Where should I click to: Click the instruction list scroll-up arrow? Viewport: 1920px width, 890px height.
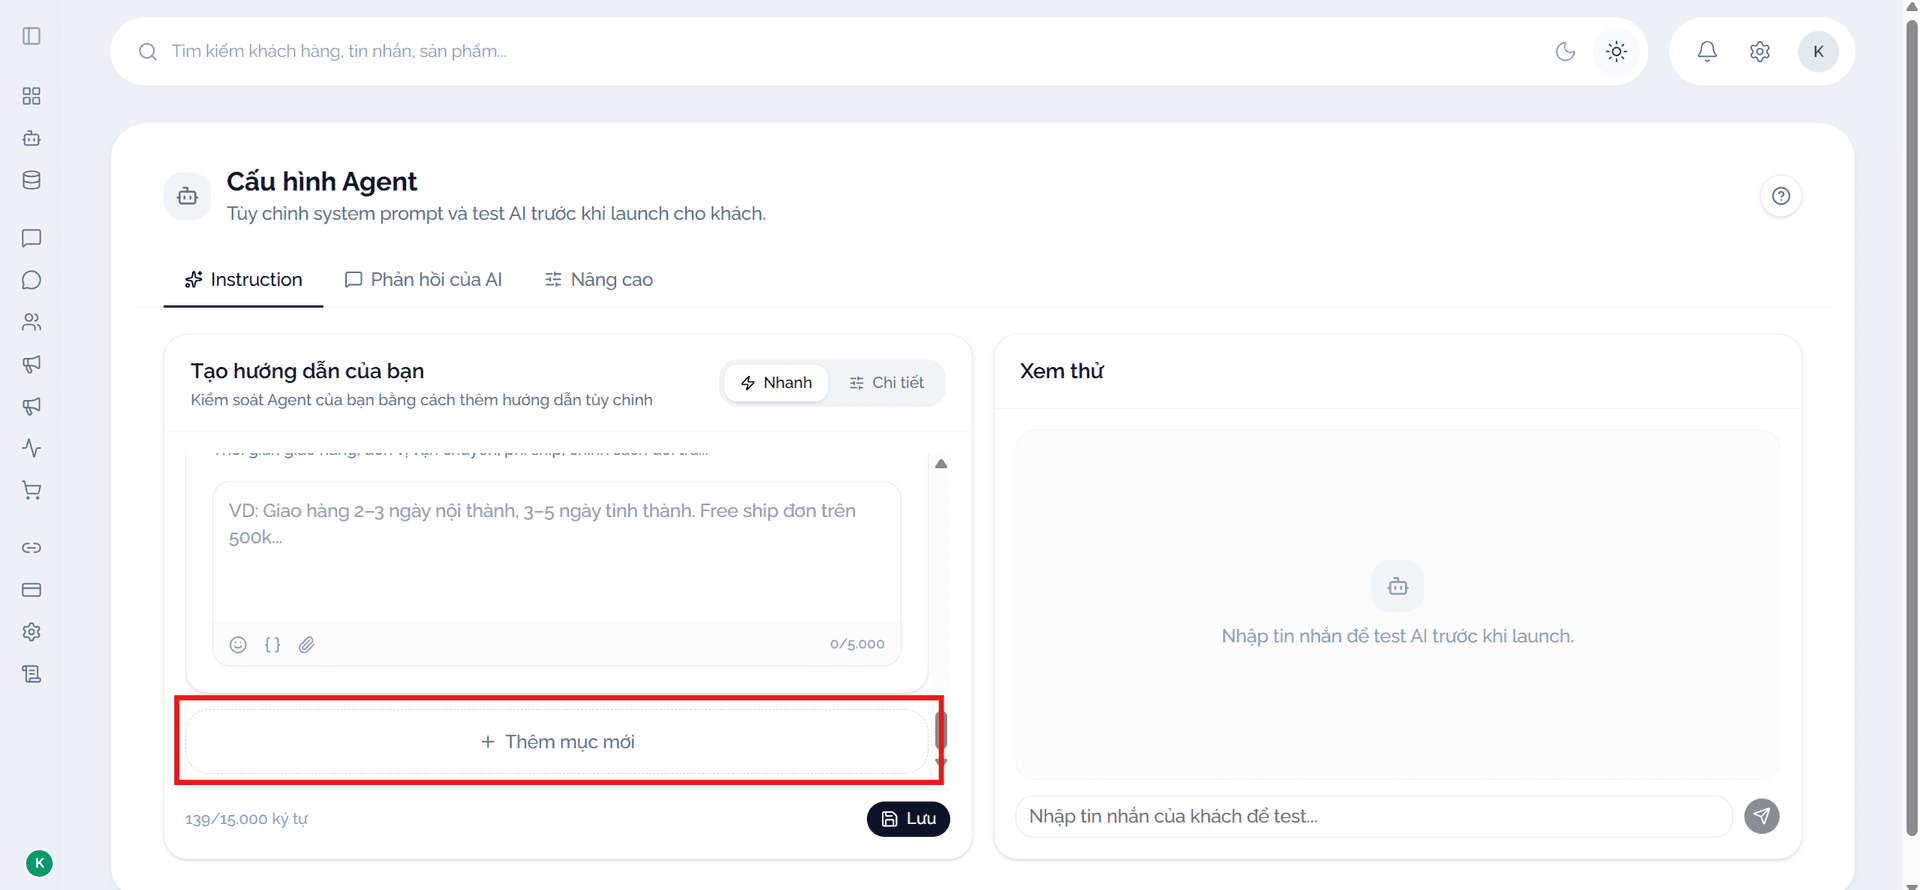click(x=941, y=464)
